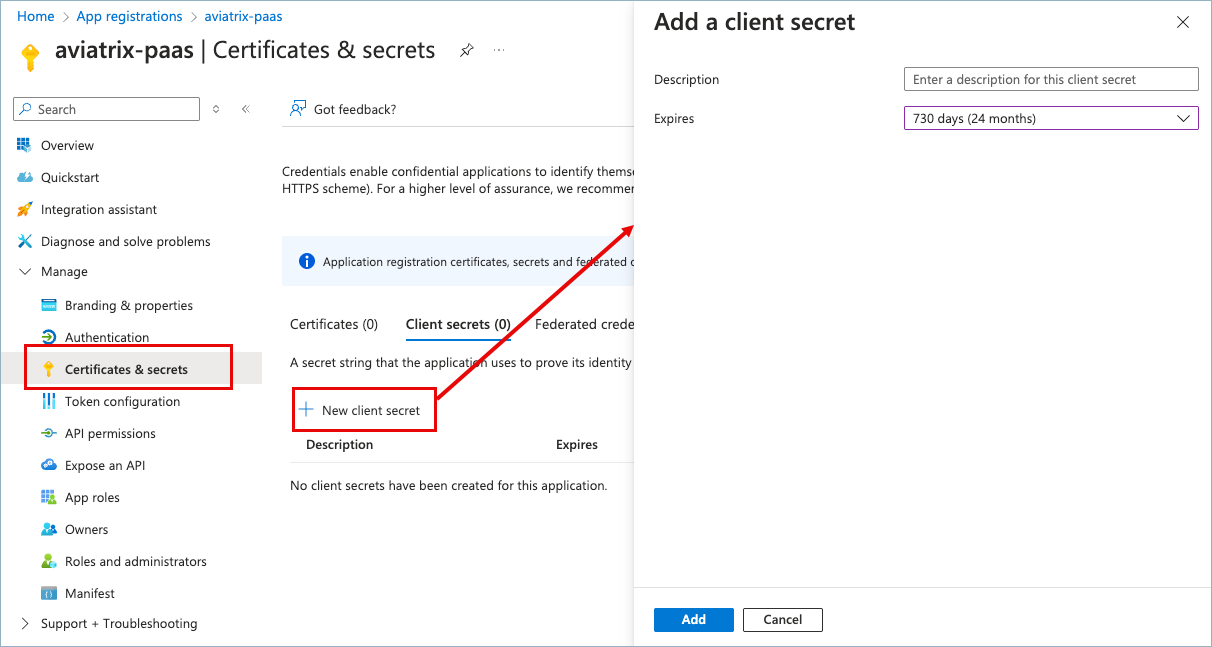This screenshot has width=1212, height=647.
Task: Collapse the Manage section
Action: pos(26,271)
